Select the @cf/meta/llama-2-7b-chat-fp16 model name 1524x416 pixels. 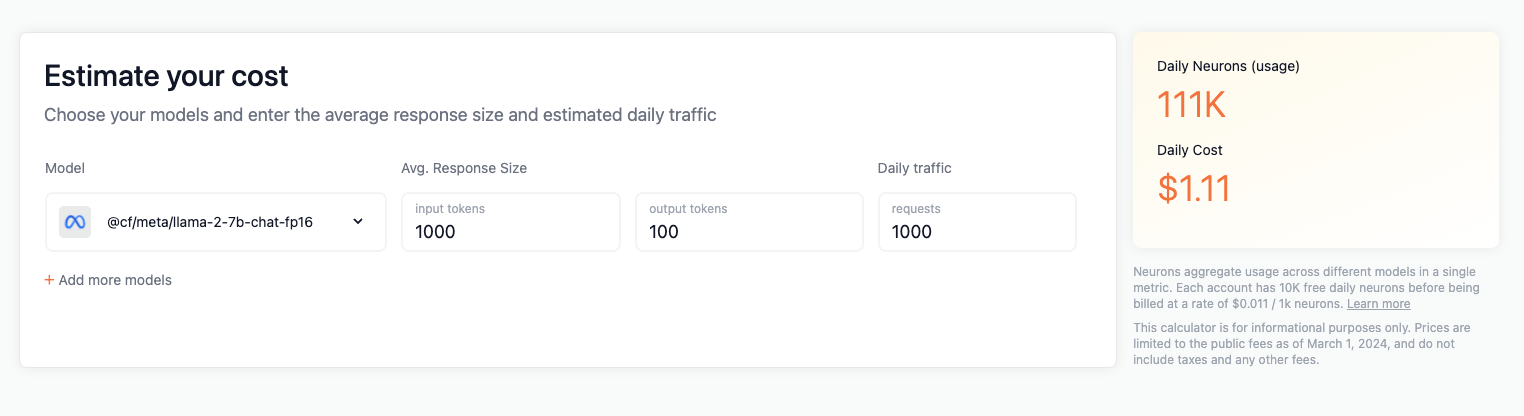coord(210,222)
